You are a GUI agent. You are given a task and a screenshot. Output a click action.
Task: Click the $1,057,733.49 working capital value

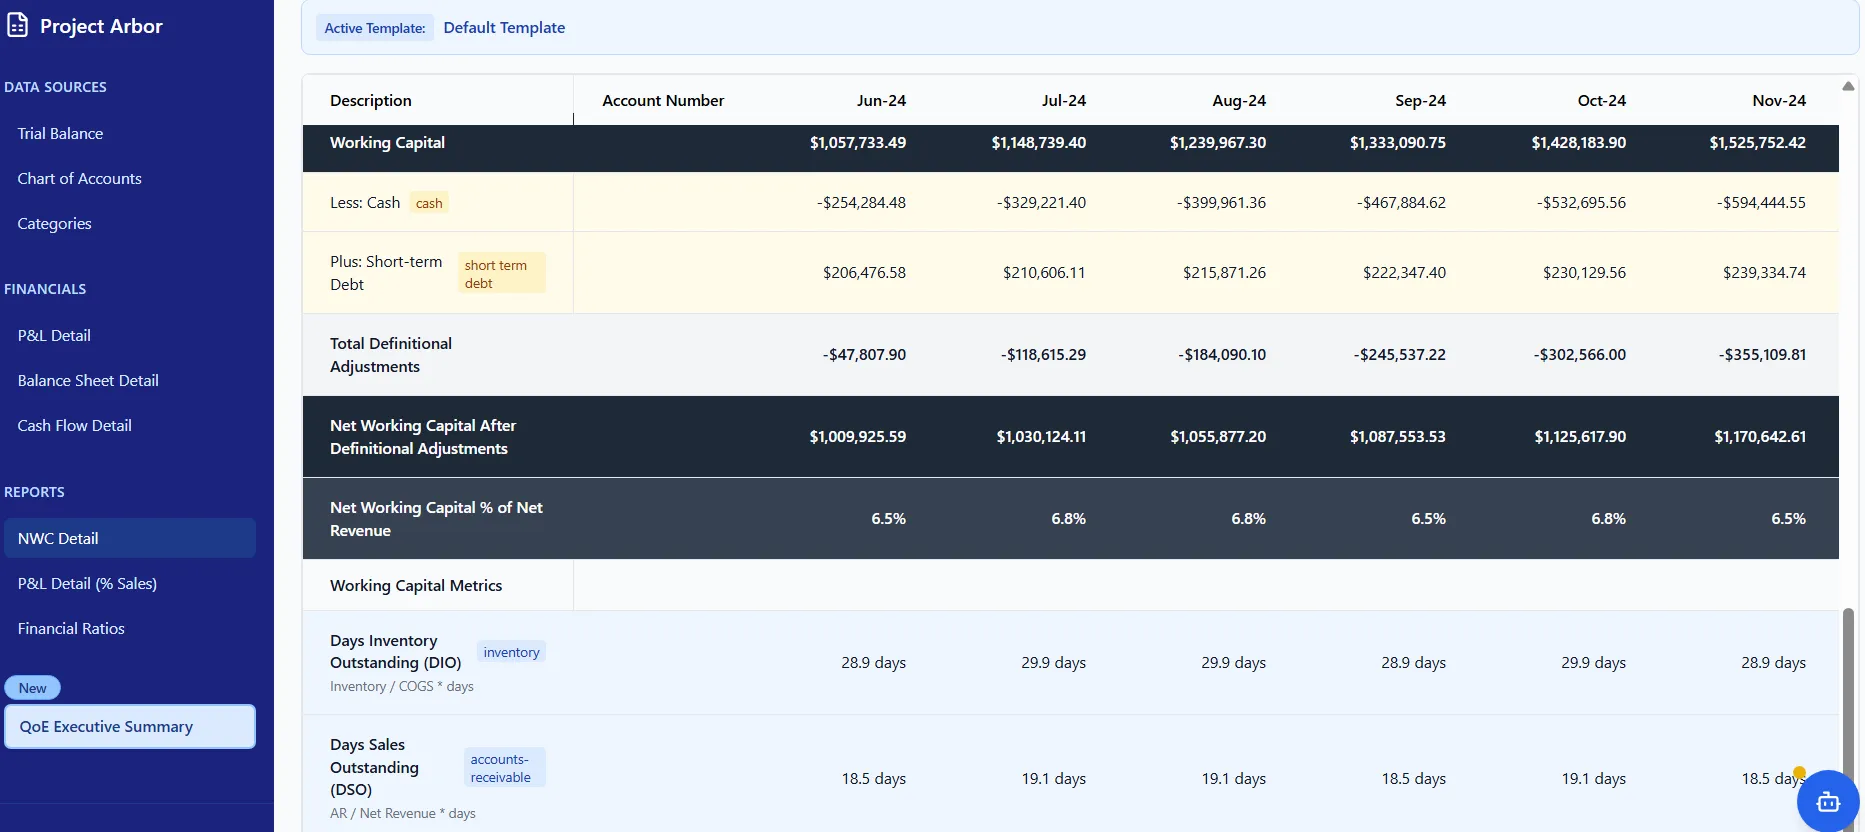[858, 142]
